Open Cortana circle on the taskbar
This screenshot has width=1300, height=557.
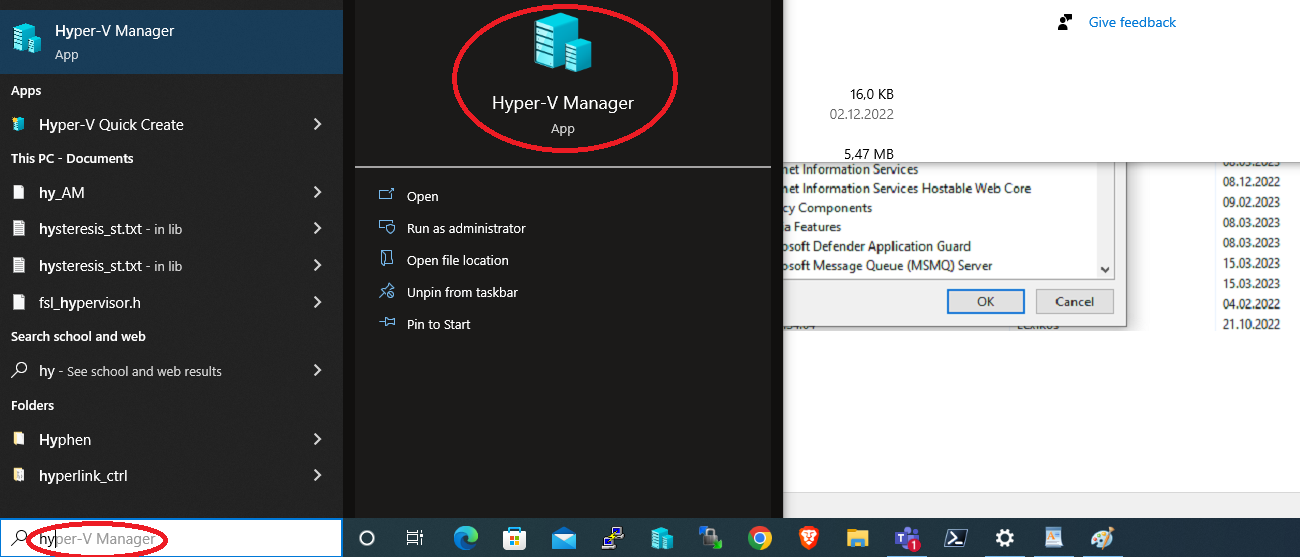(367, 539)
